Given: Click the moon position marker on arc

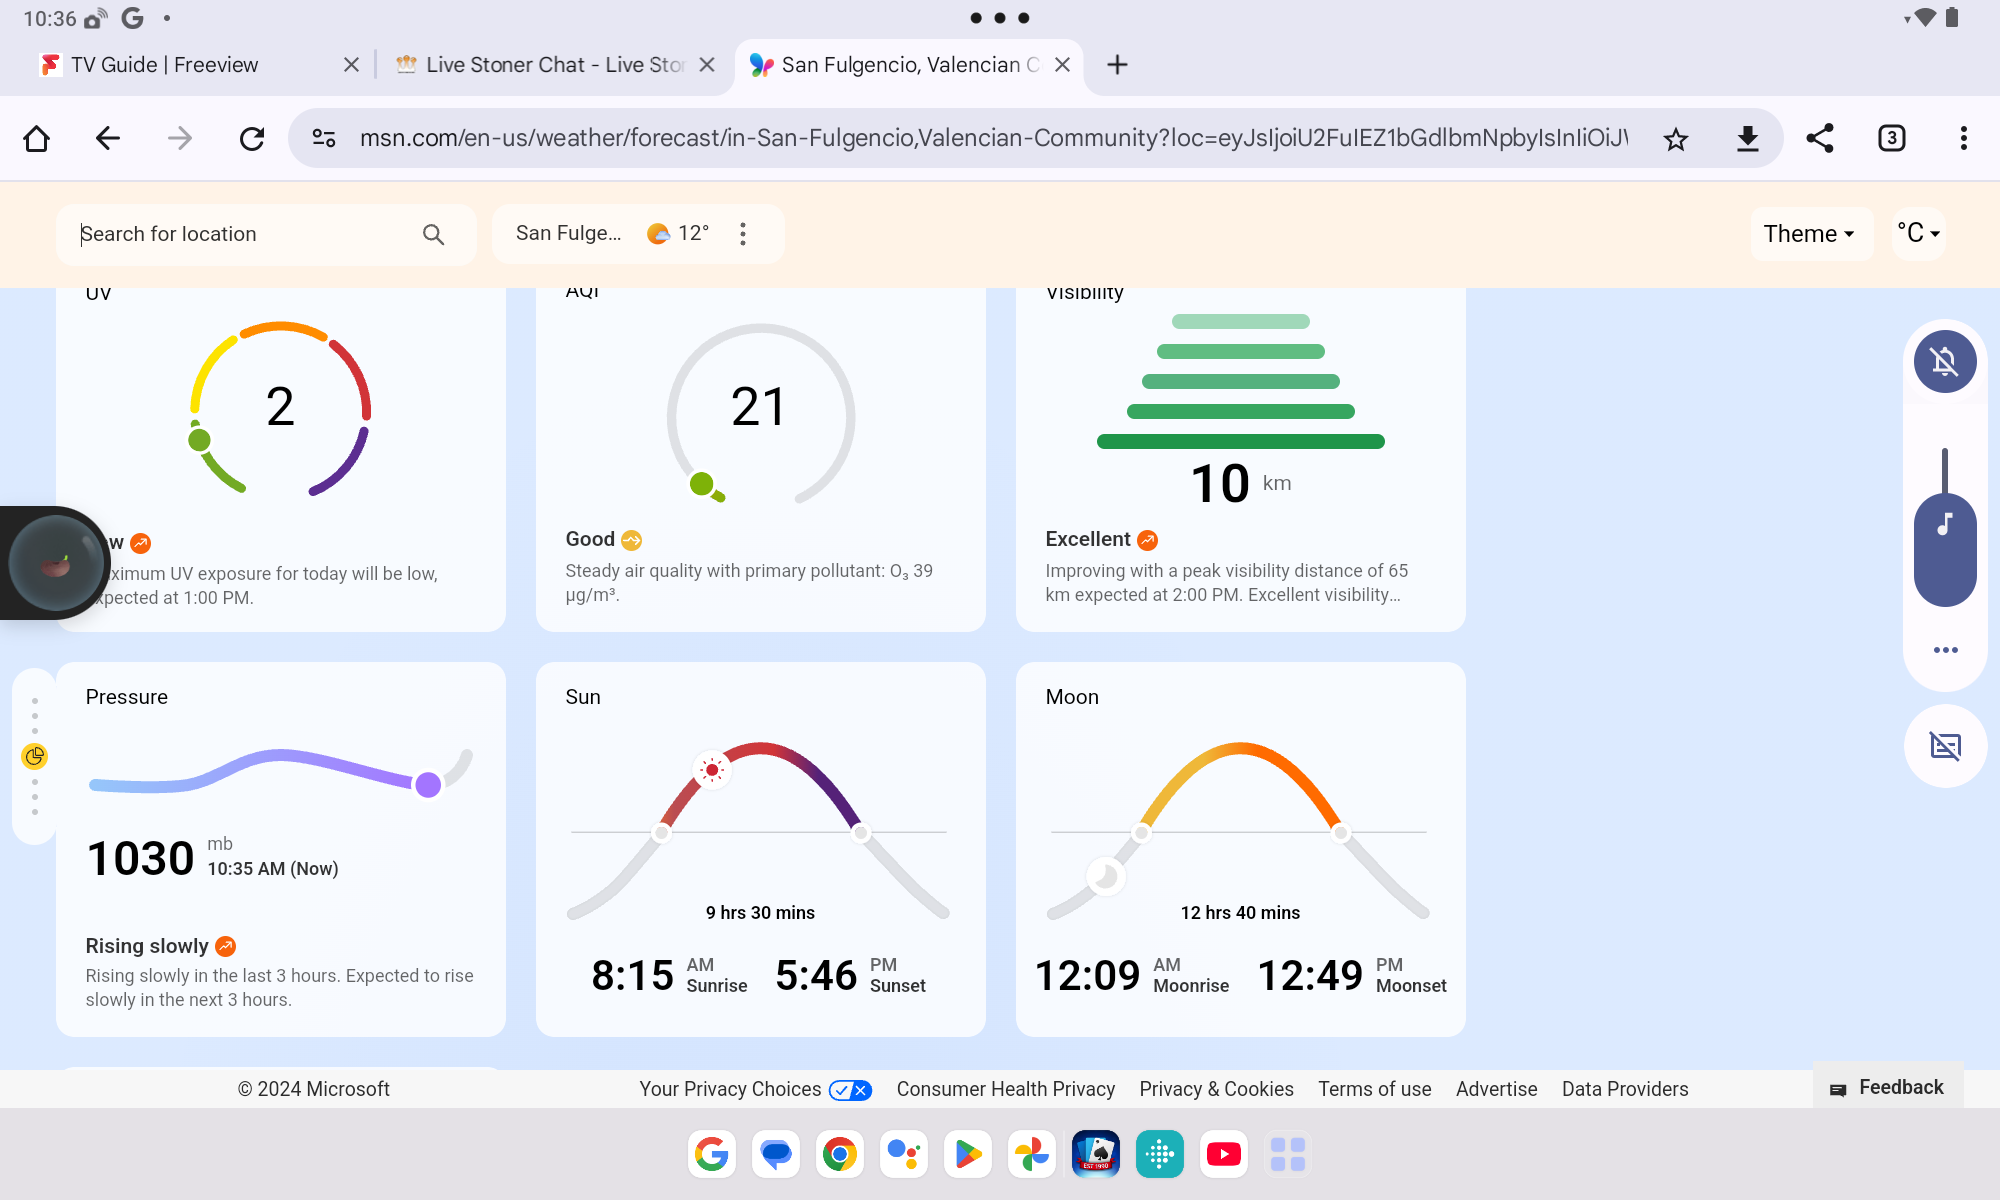Looking at the screenshot, I should (x=1105, y=877).
